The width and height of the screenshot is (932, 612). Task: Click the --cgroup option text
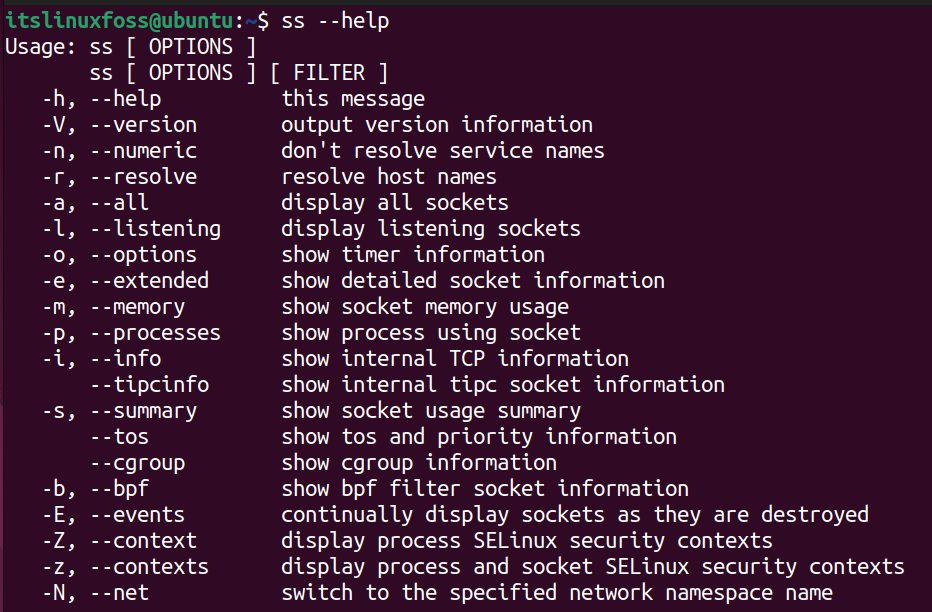click(x=137, y=463)
